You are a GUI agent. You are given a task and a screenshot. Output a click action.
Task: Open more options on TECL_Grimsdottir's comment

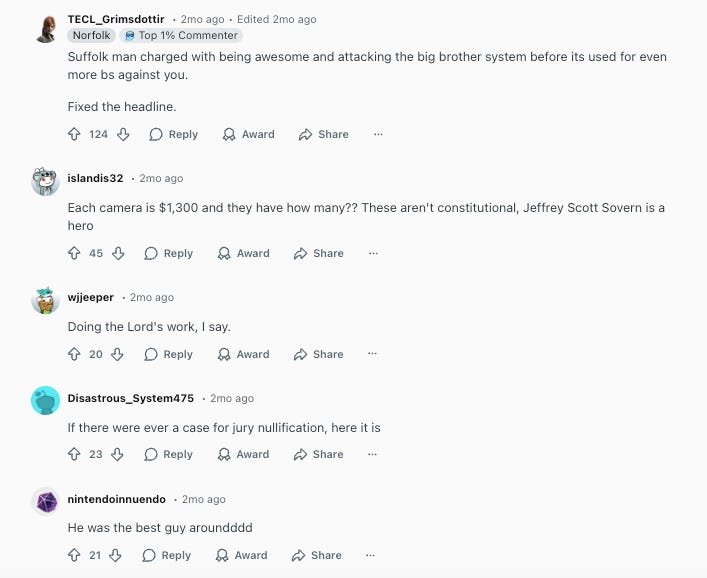378,134
